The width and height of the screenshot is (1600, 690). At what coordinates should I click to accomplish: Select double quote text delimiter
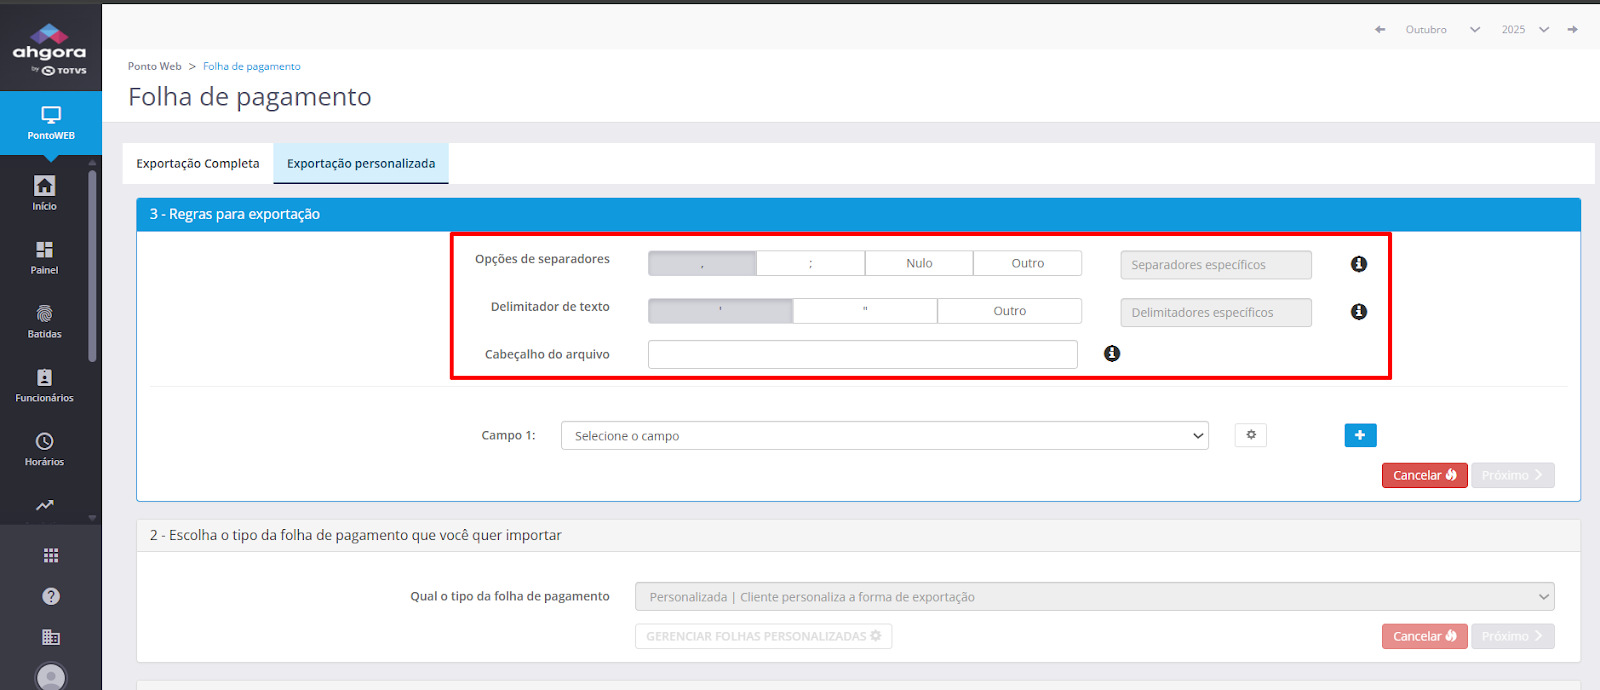865,311
